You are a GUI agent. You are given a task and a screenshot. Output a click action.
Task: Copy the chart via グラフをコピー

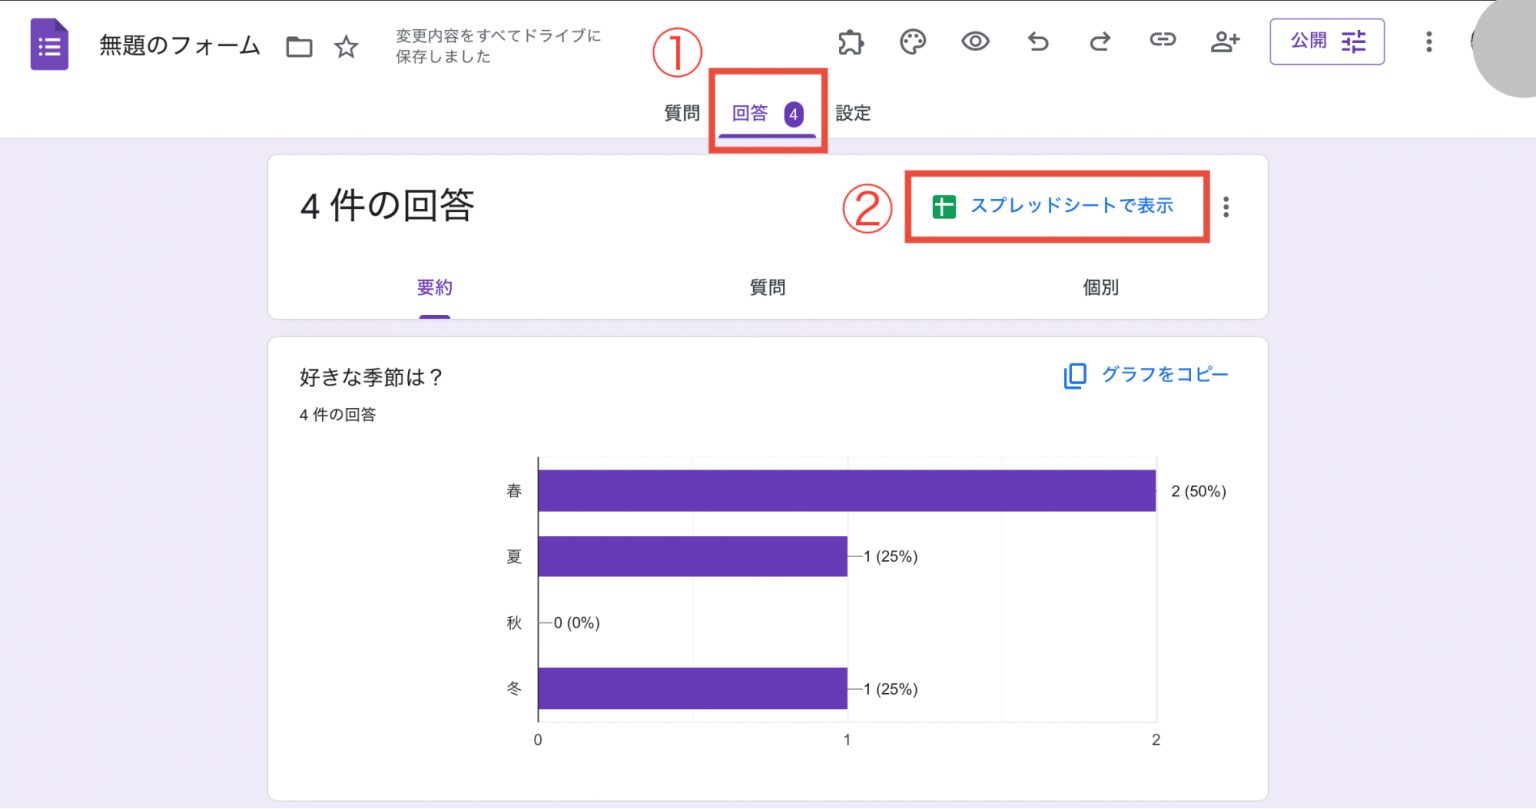point(1146,375)
